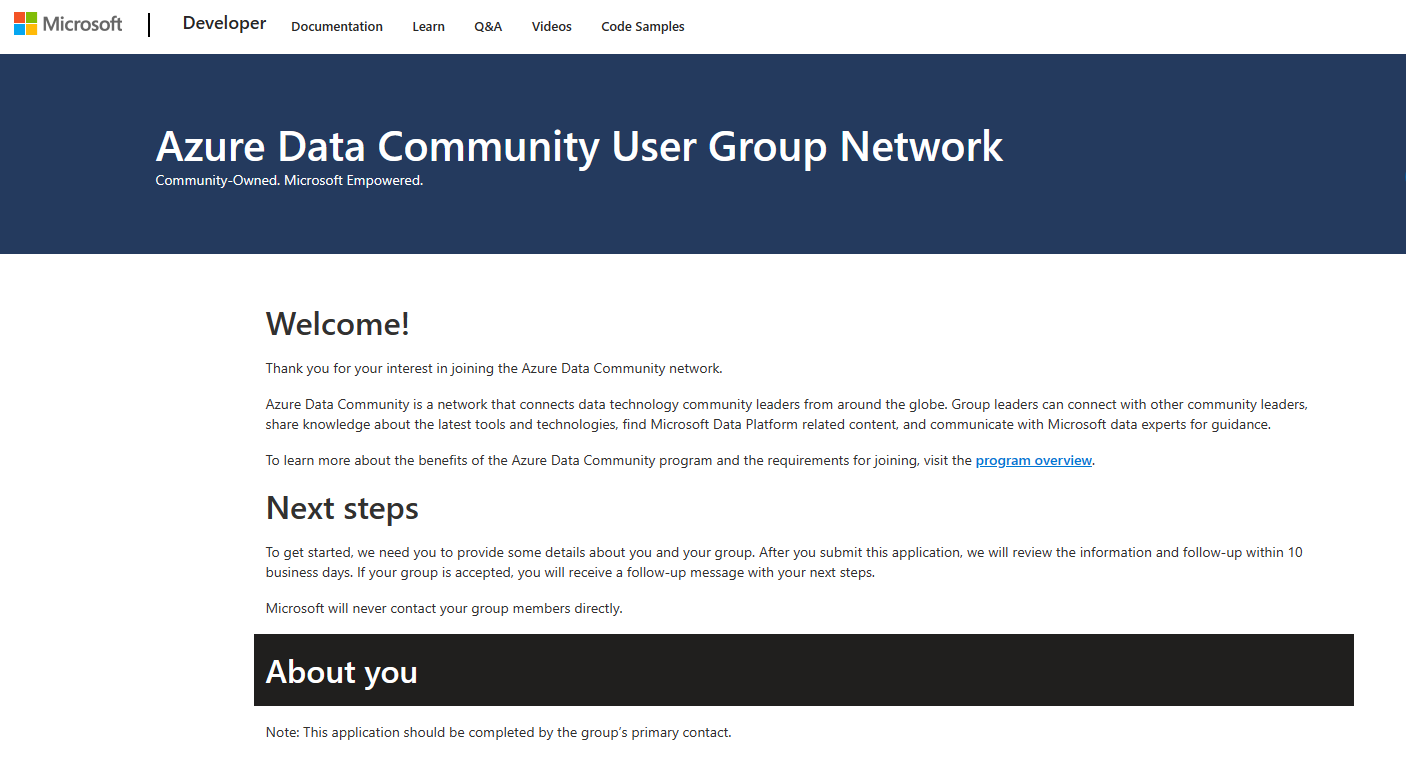Click 'Microsoft will never contact your group members directly'
1406x757 pixels.
coord(444,608)
